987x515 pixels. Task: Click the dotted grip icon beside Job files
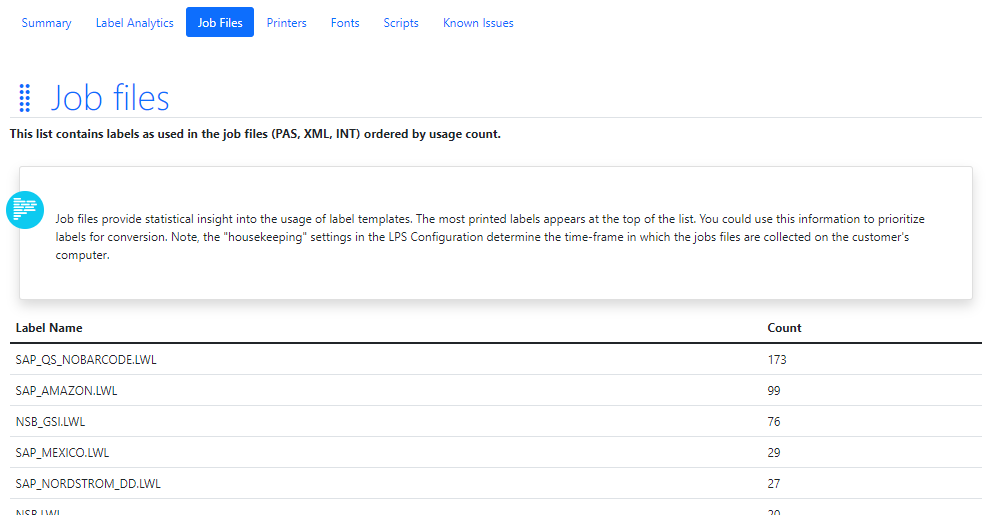pos(25,98)
